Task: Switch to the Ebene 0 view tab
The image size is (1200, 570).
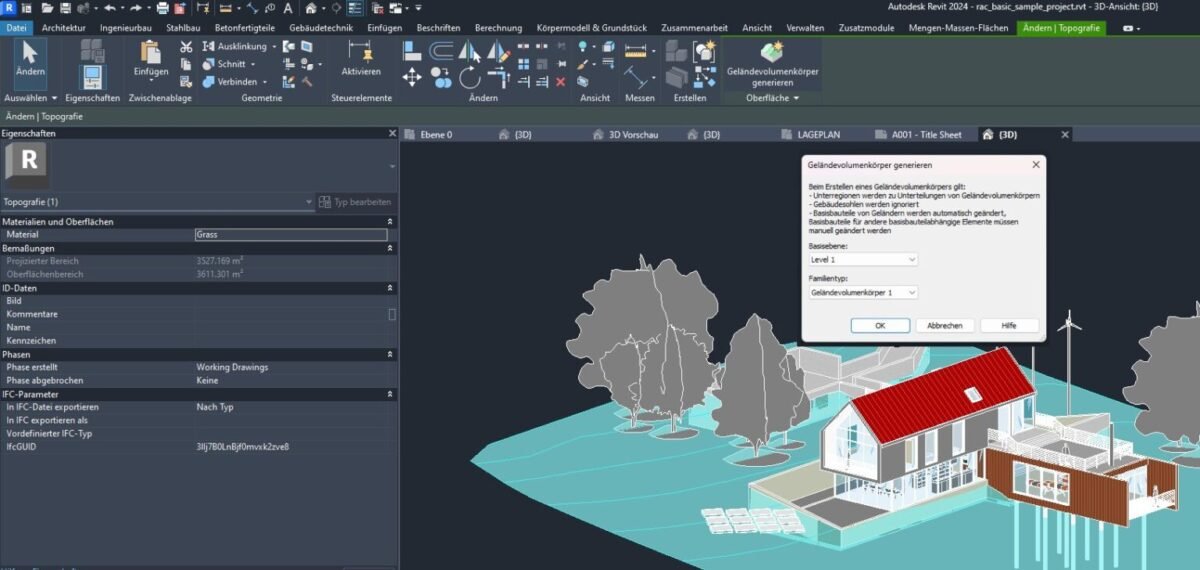Action: pos(434,134)
